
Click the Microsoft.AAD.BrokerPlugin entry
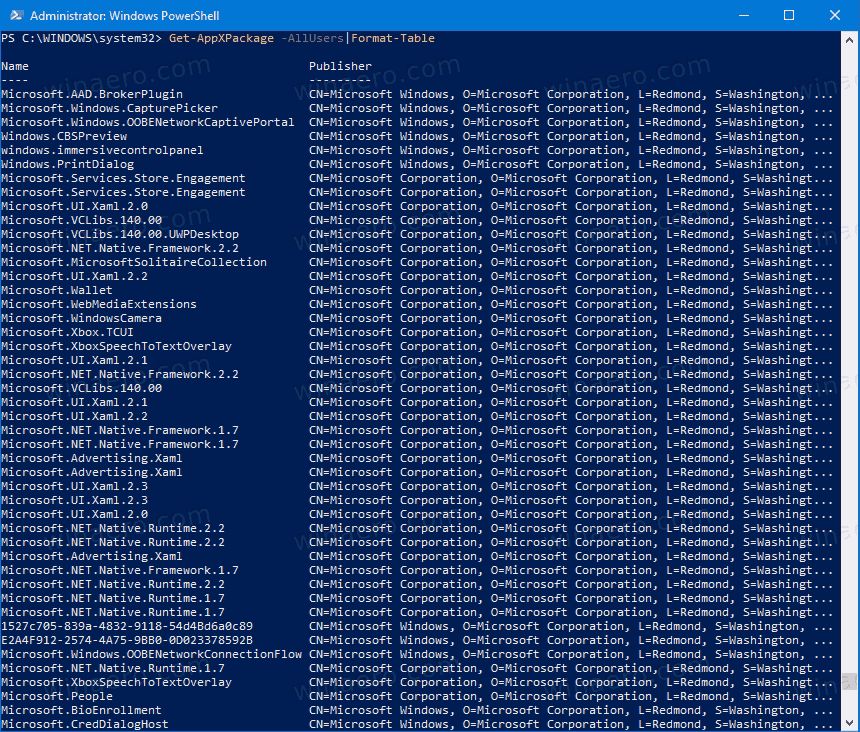(90, 93)
